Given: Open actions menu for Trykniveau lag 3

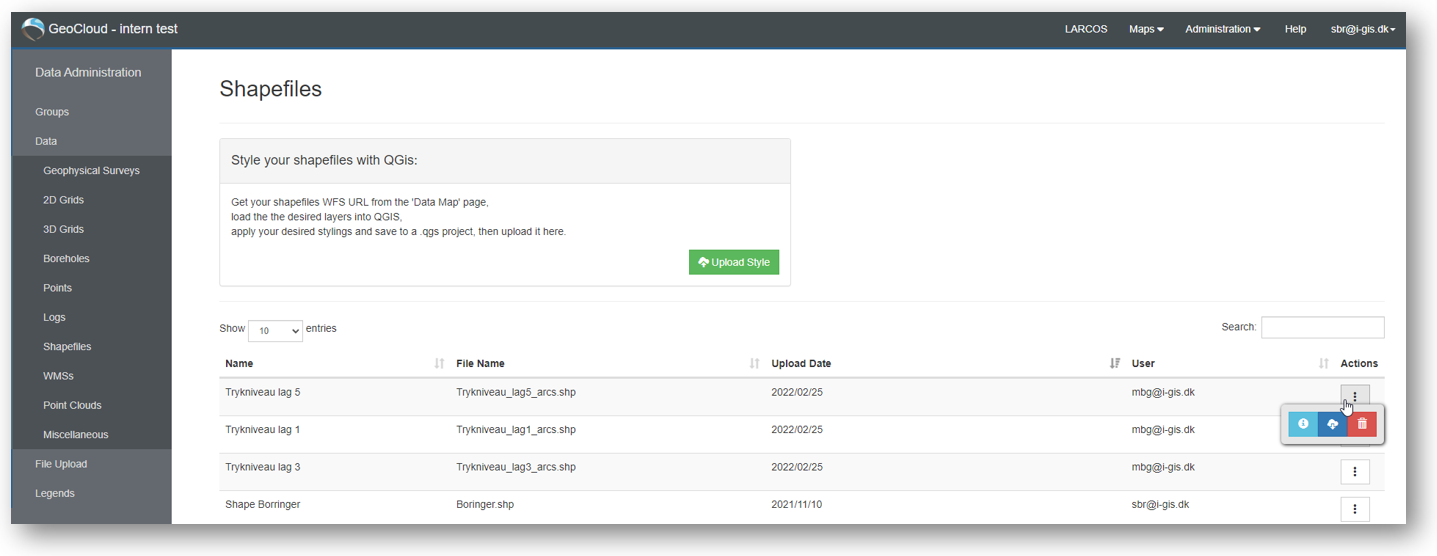Looking at the screenshot, I should point(1355,472).
